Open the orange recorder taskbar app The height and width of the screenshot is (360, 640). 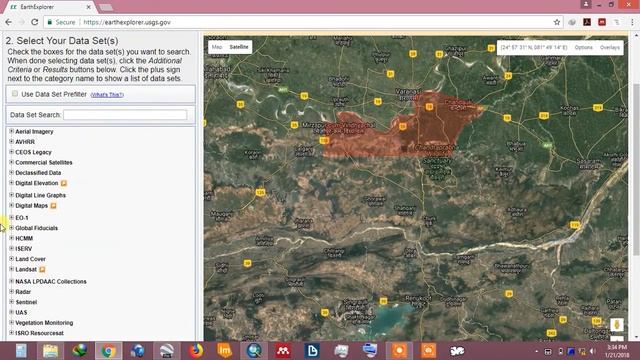[x=399, y=351]
